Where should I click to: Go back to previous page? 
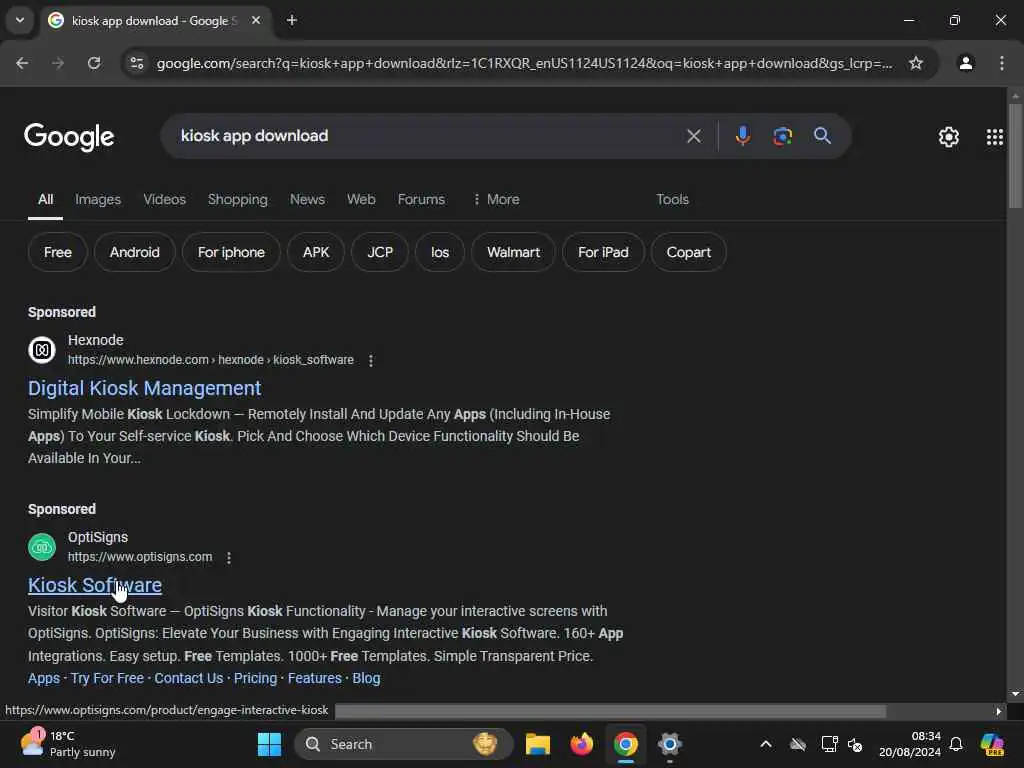coord(22,63)
